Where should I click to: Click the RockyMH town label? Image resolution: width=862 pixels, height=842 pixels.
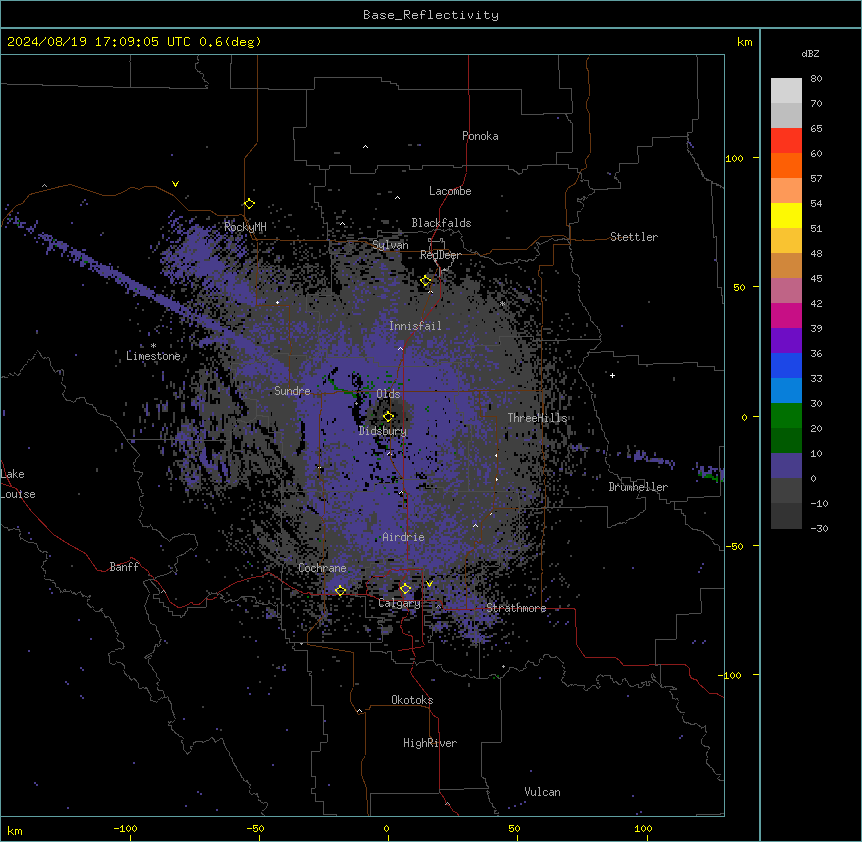pyautogui.click(x=245, y=227)
